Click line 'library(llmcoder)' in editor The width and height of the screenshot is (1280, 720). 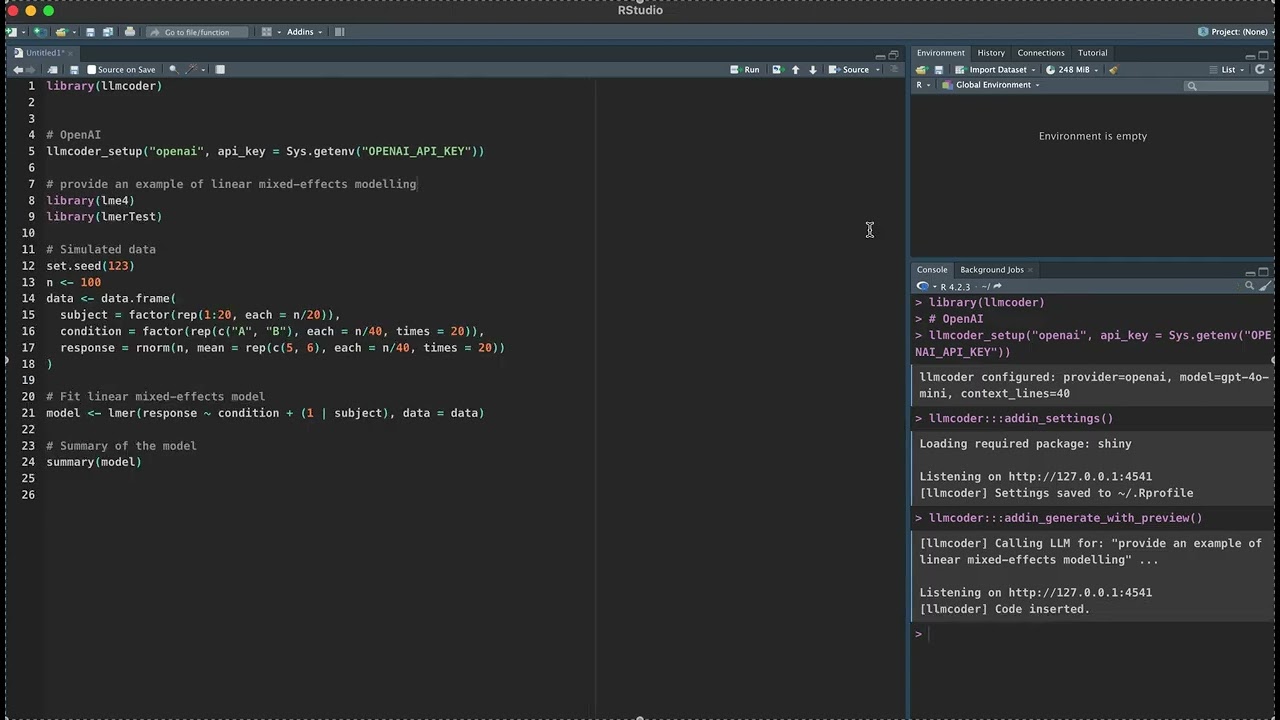pyautogui.click(x=104, y=86)
